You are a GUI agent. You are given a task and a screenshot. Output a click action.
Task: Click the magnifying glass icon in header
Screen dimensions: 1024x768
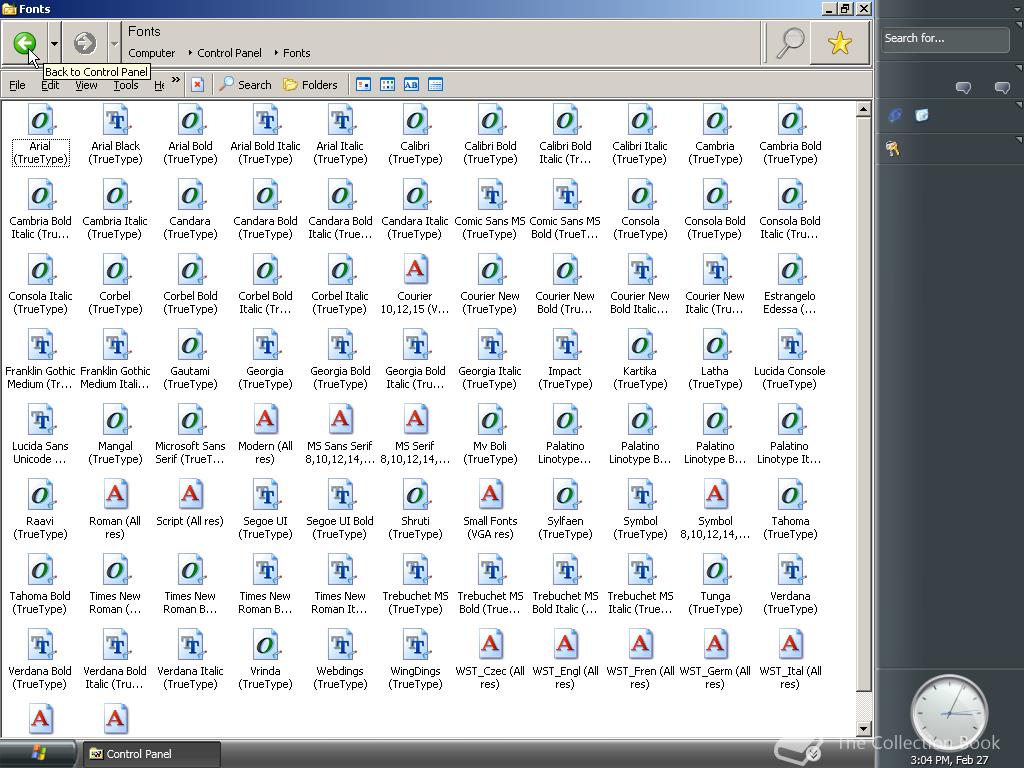(x=790, y=43)
